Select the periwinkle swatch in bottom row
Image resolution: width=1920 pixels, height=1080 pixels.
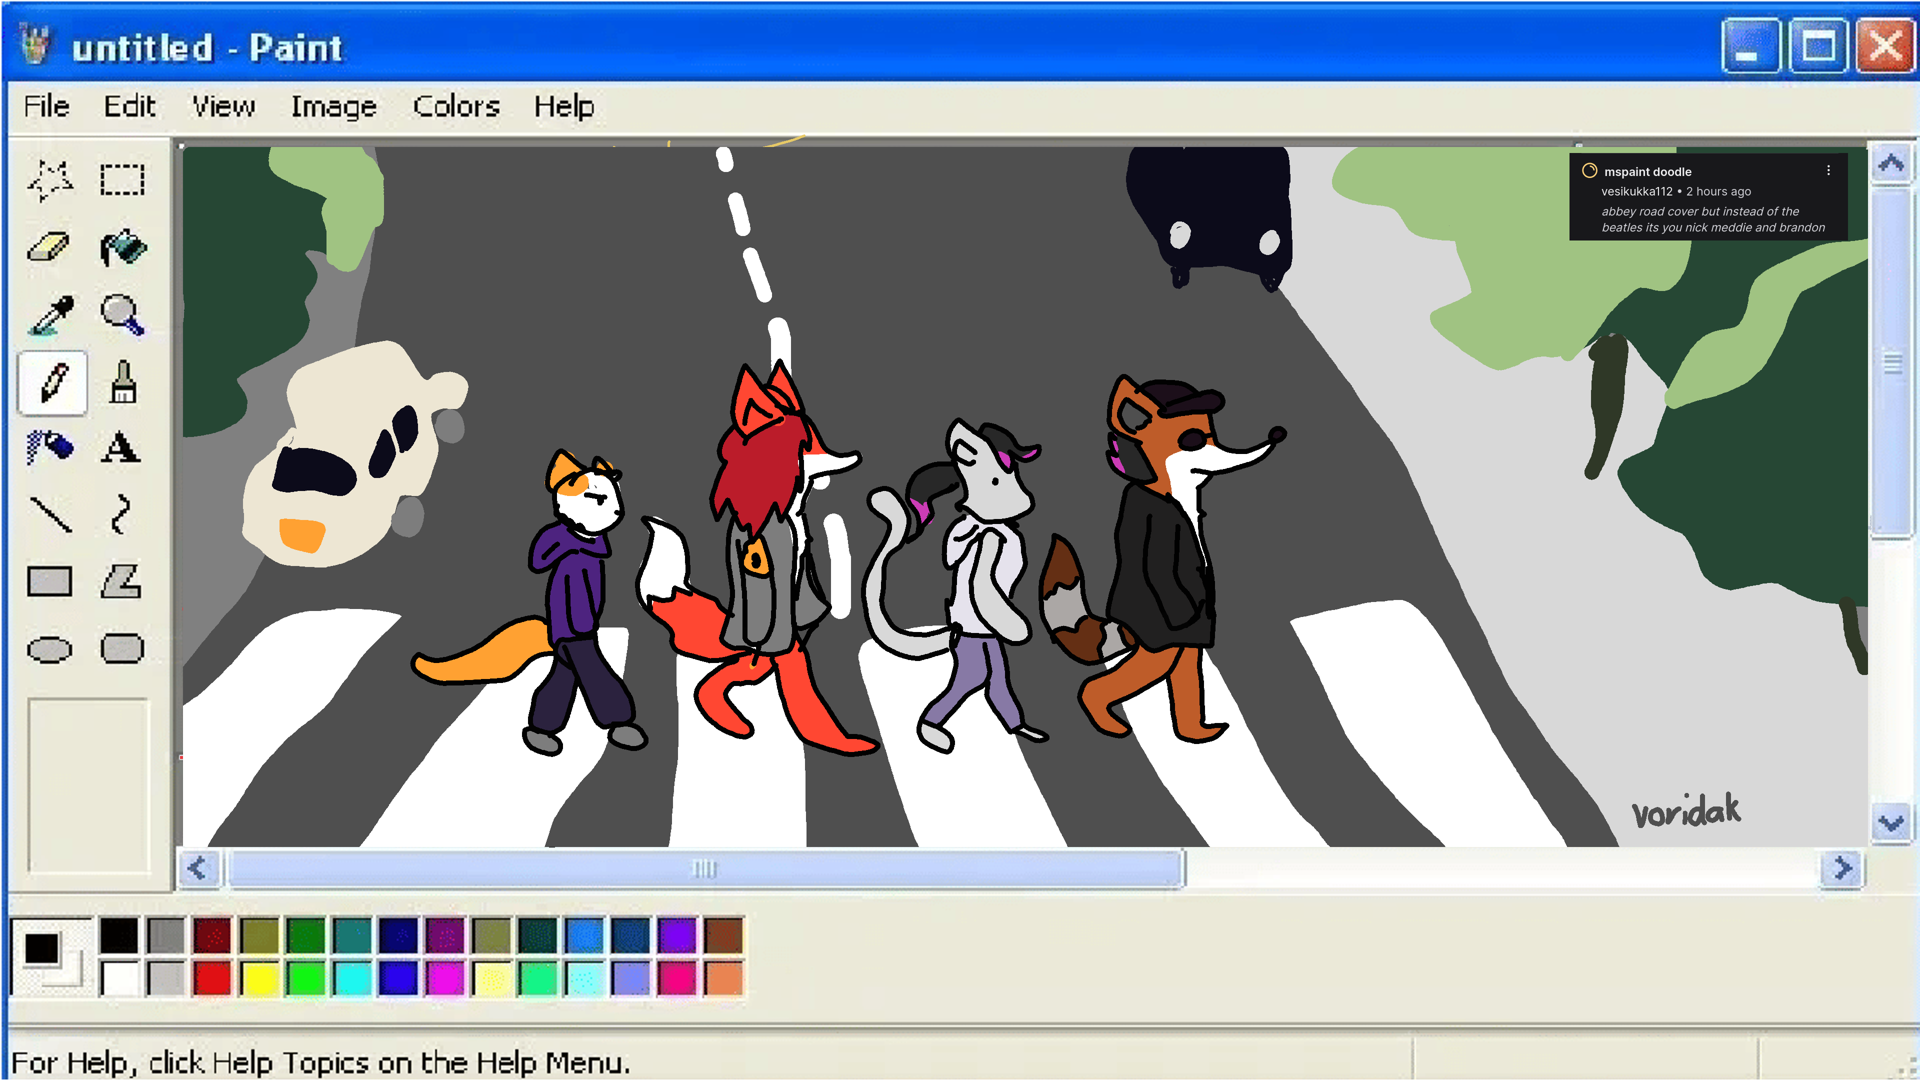coord(631,978)
